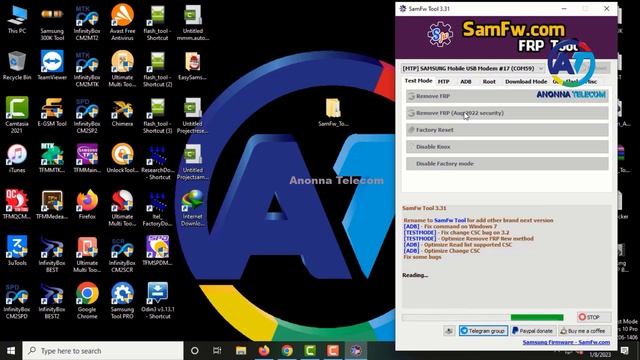Open the Telegram group link button

coord(483,331)
